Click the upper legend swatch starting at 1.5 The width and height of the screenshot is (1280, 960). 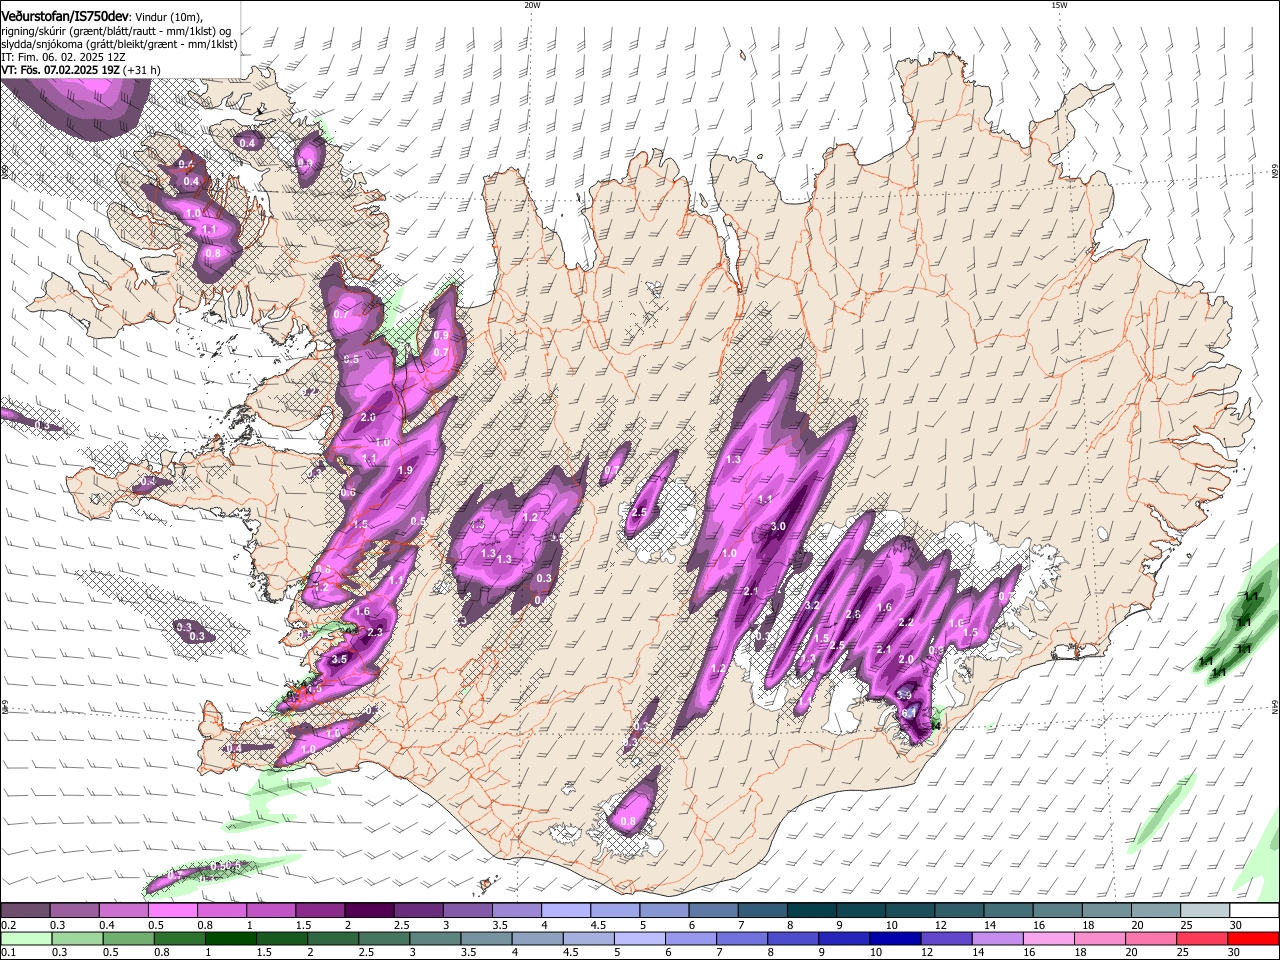pyautogui.click(x=319, y=910)
